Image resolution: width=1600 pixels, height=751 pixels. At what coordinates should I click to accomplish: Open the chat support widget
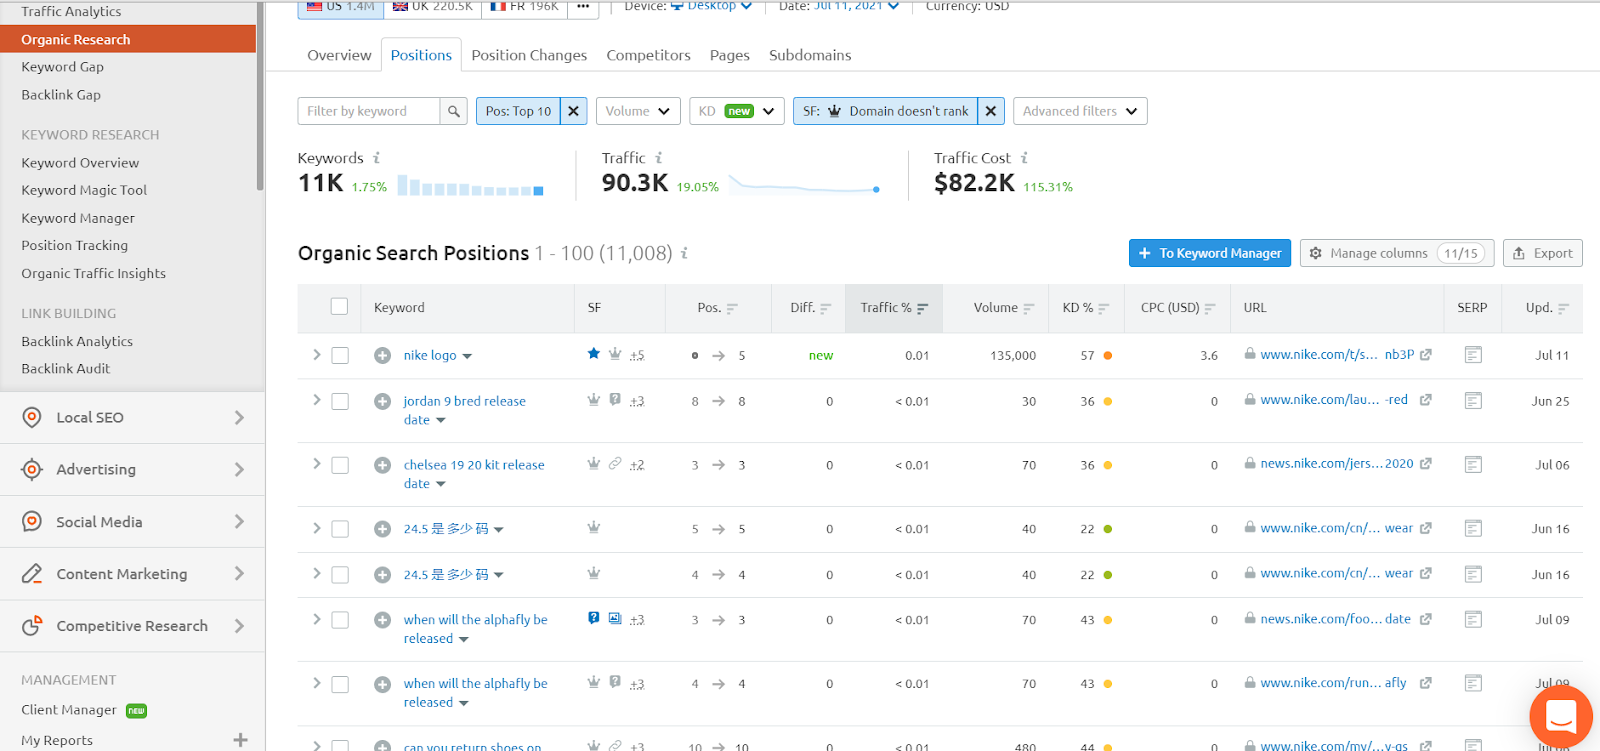point(1561,716)
